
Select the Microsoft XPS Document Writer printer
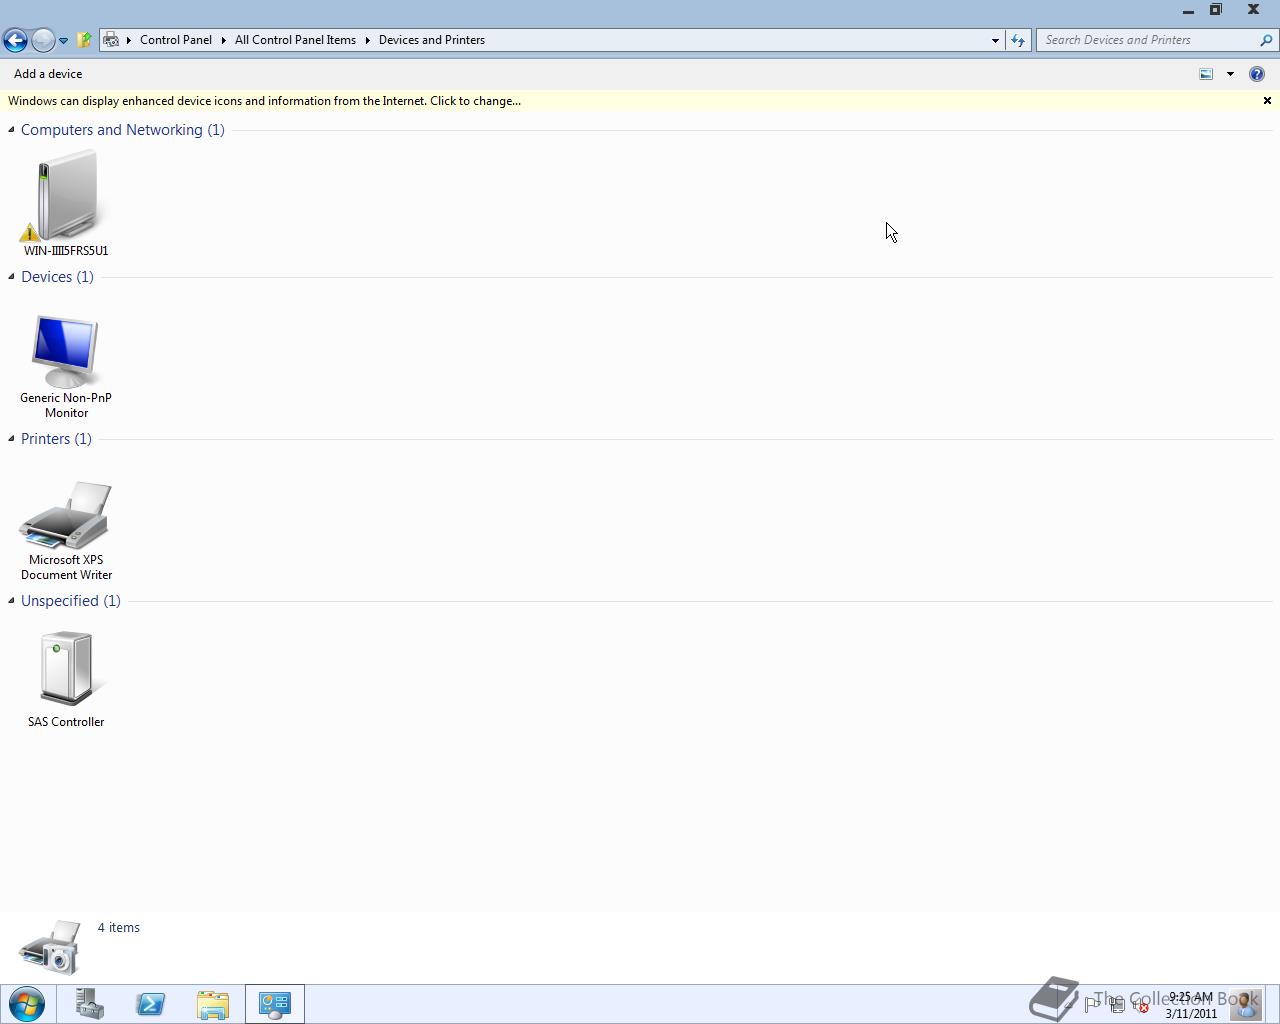[x=66, y=515]
